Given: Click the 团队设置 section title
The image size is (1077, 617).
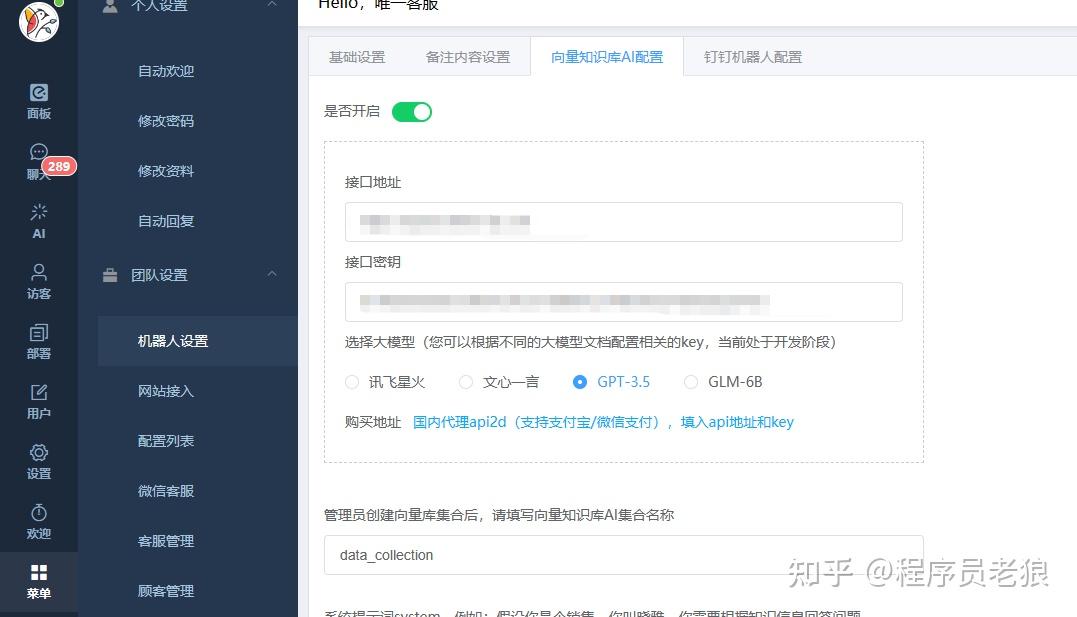Looking at the screenshot, I should (159, 276).
